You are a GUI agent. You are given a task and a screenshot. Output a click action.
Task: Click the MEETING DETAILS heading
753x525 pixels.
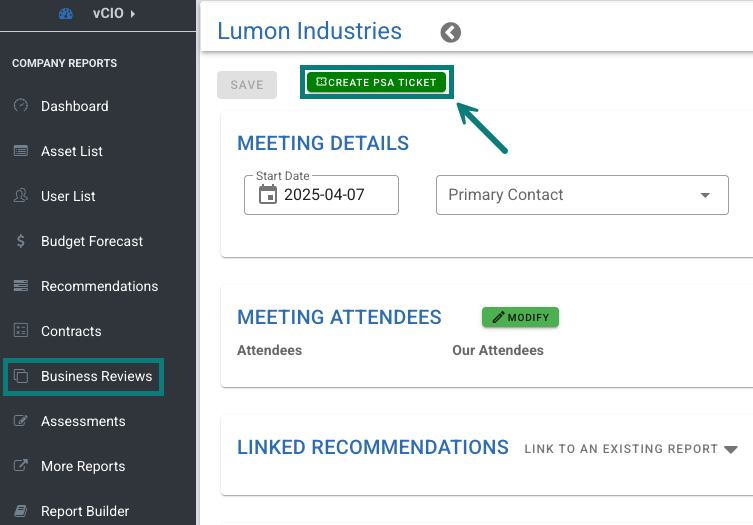point(323,143)
